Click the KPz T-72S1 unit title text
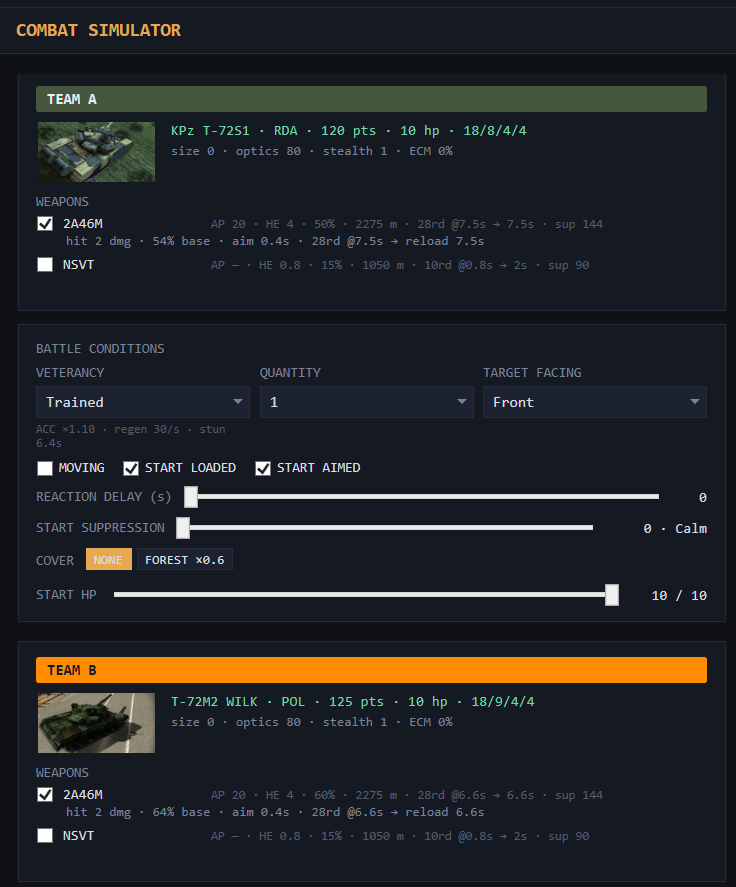The width and height of the screenshot is (736, 887). pos(348,131)
